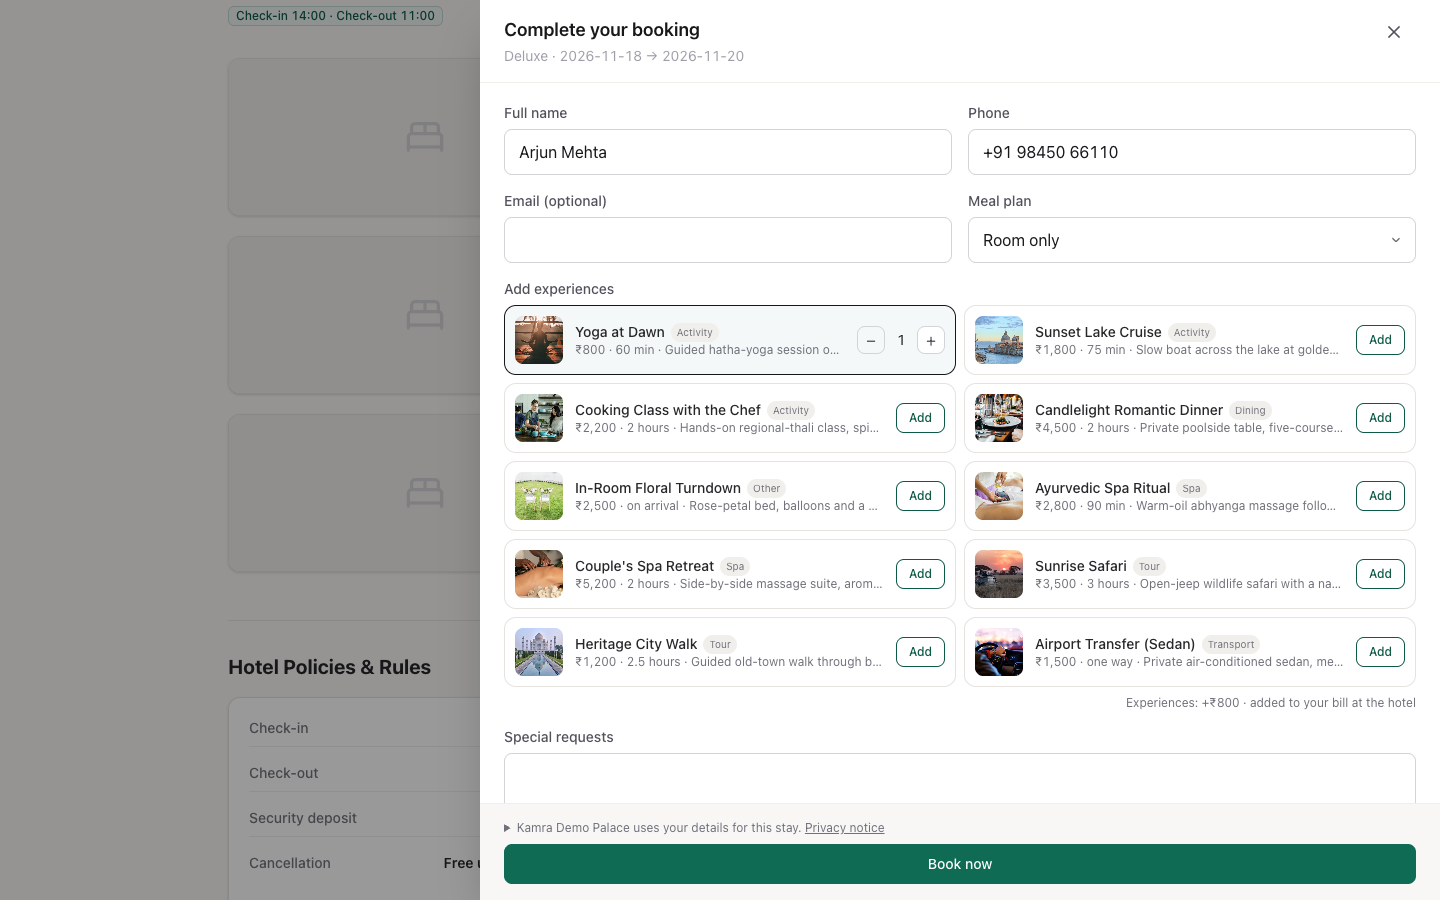Click the Heritage City Walk thumbnail
Image resolution: width=1440 pixels, height=900 pixels.
(539, 652)
